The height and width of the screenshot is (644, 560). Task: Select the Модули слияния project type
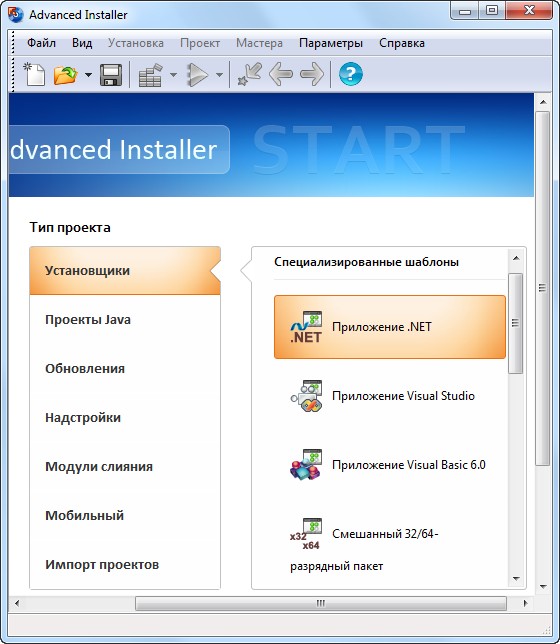[125, 467]
